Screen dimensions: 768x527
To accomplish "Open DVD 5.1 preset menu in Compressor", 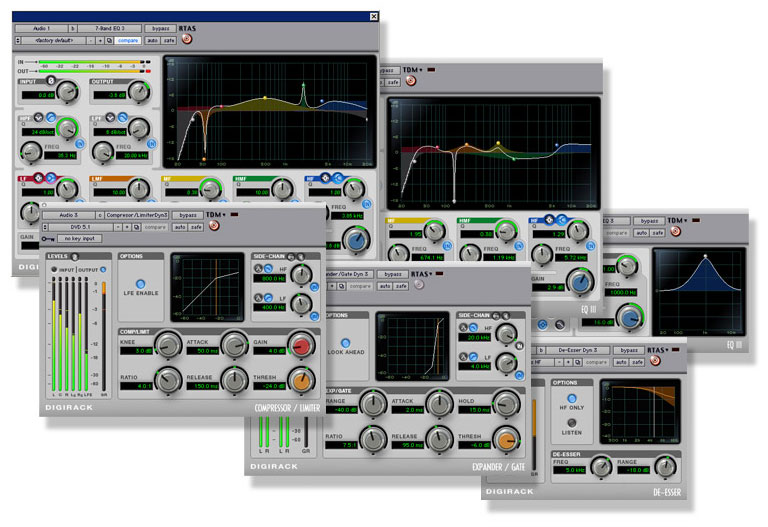I will click(80, 227).
